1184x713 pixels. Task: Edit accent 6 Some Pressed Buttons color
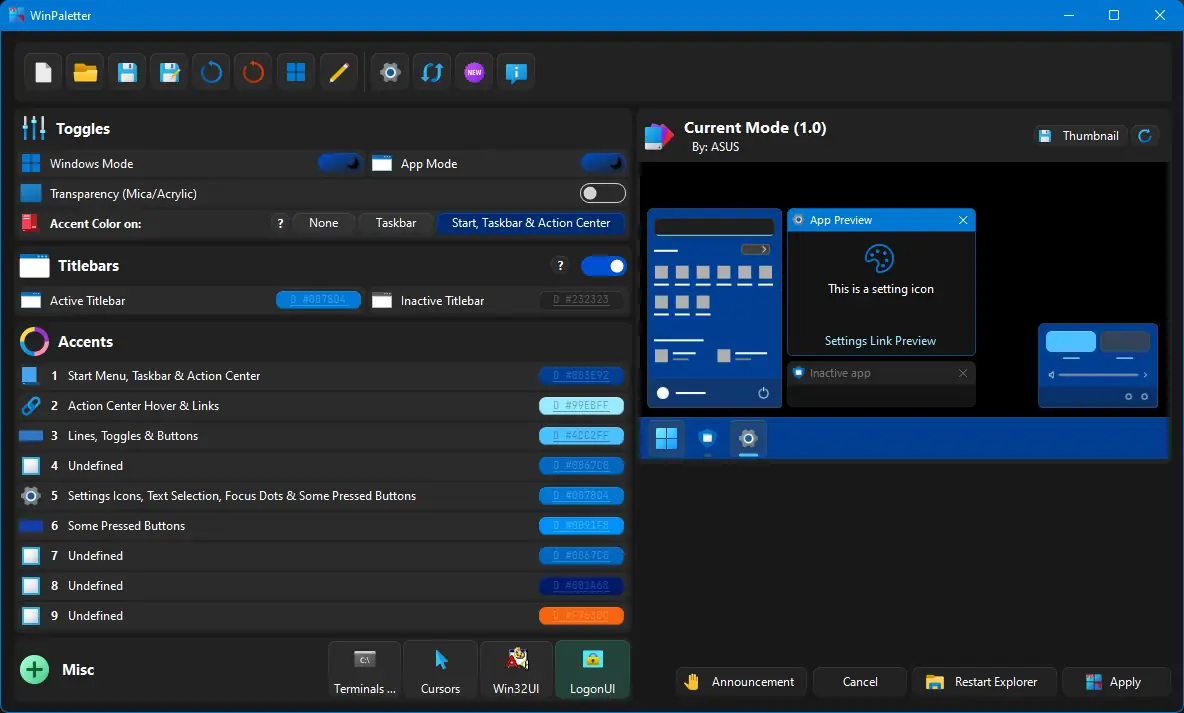click(x=581, y=526)
